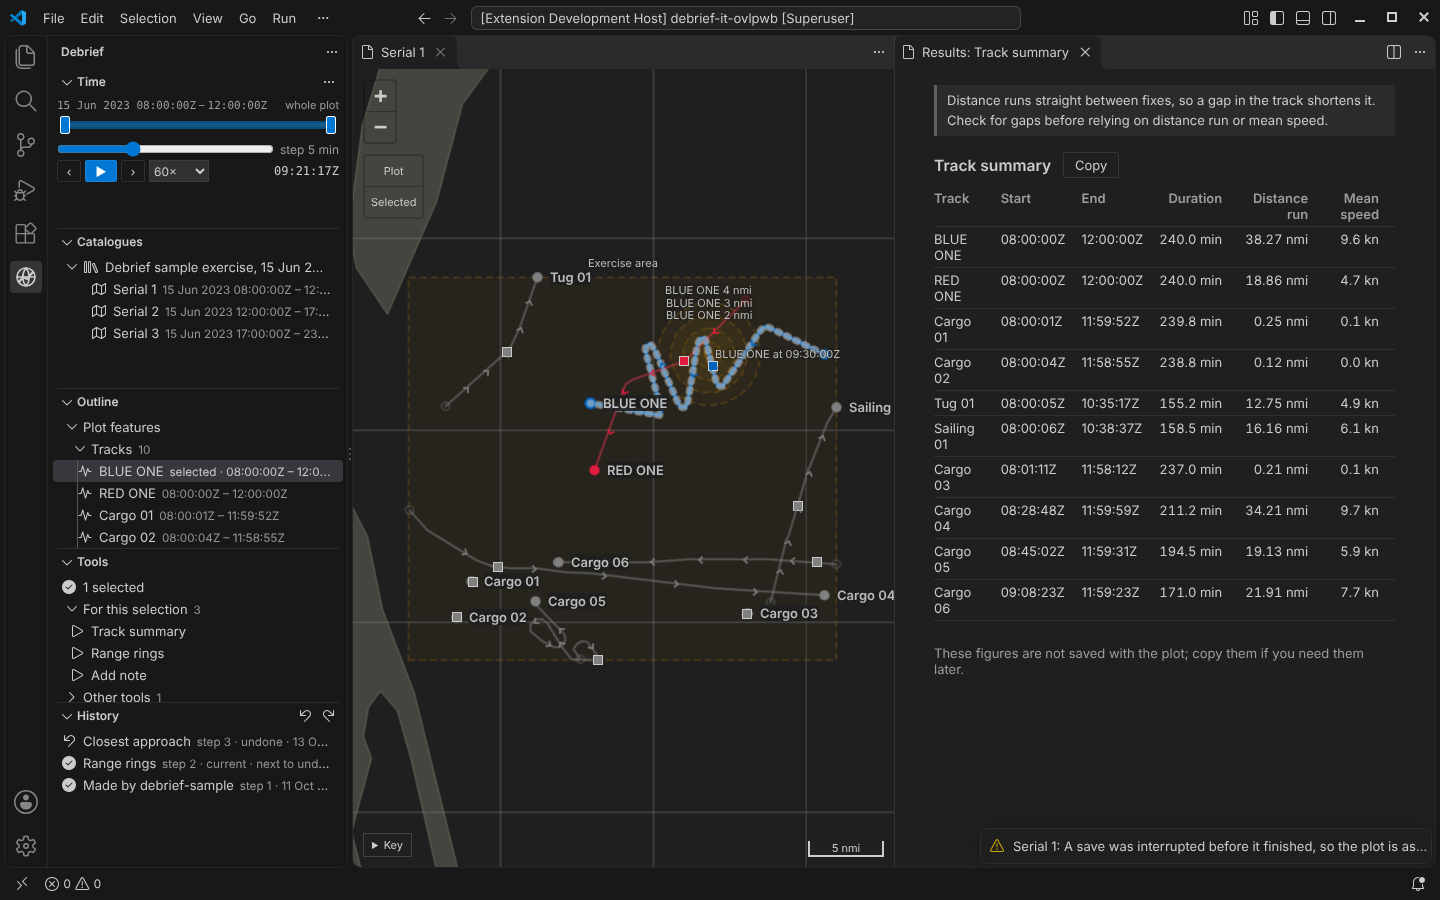This screenshot has height=900, width=1440.
Task: Show errors and warnings count in status bar
Action: [73, 884]
